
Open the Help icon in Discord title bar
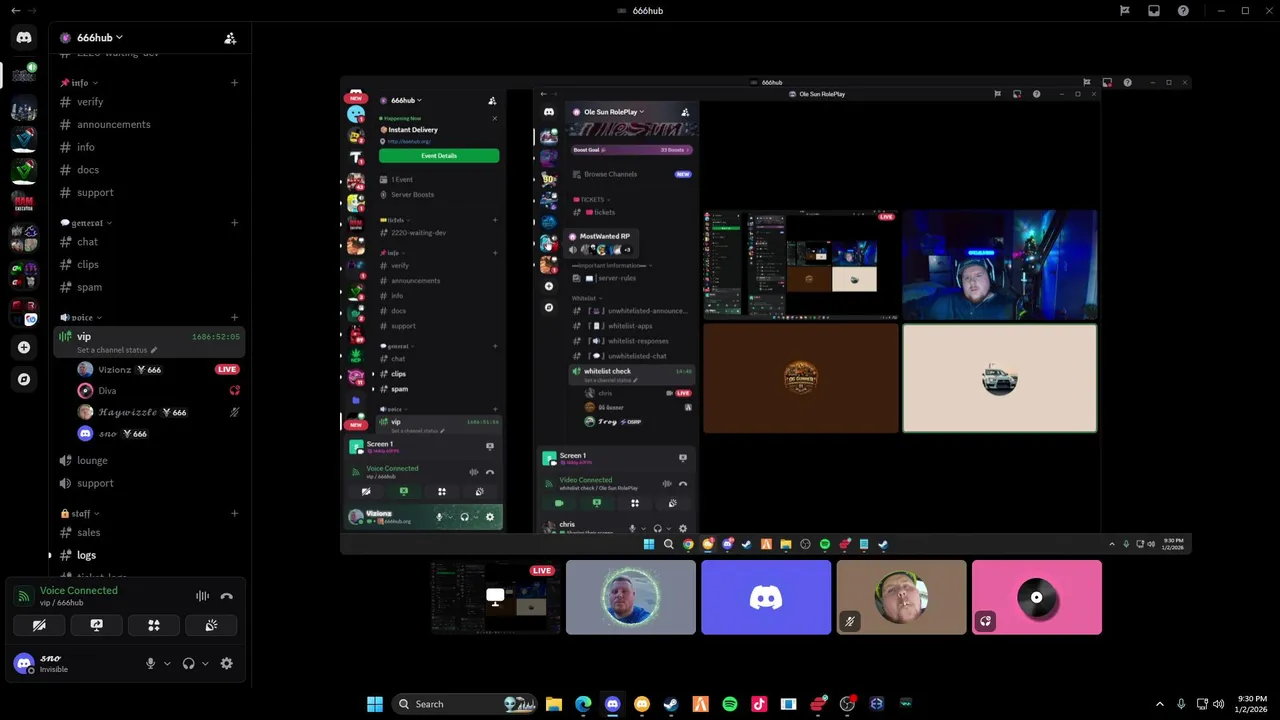pyautogui.click(x=1183, y=11)
